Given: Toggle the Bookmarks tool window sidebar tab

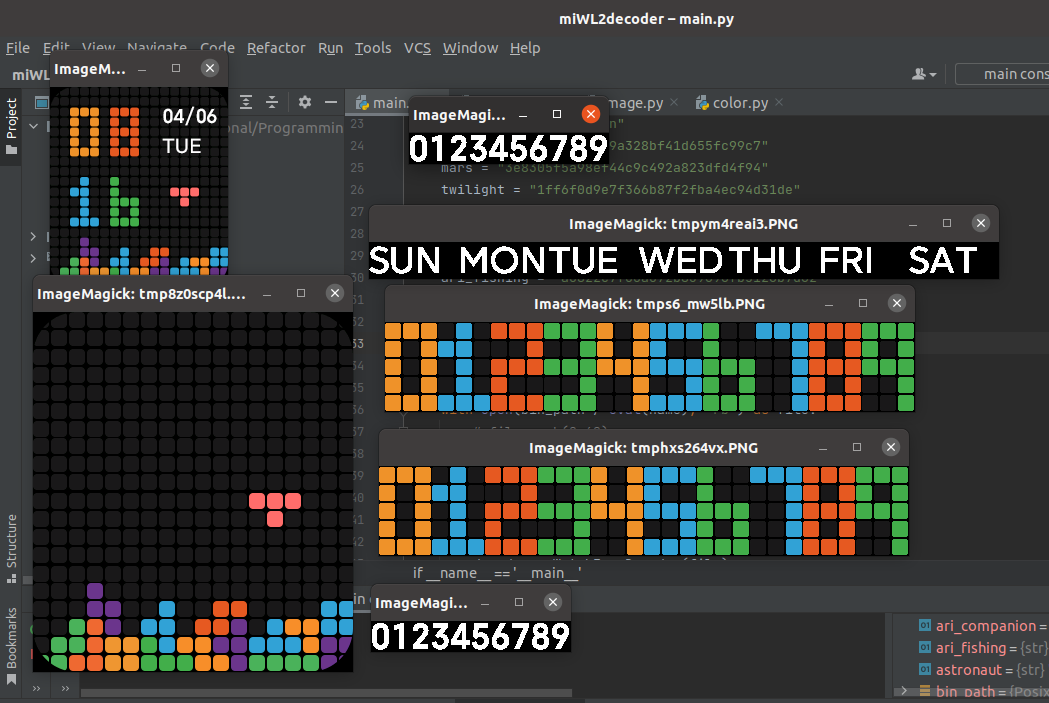Looking at the screenshot, I should click(11, 646).
